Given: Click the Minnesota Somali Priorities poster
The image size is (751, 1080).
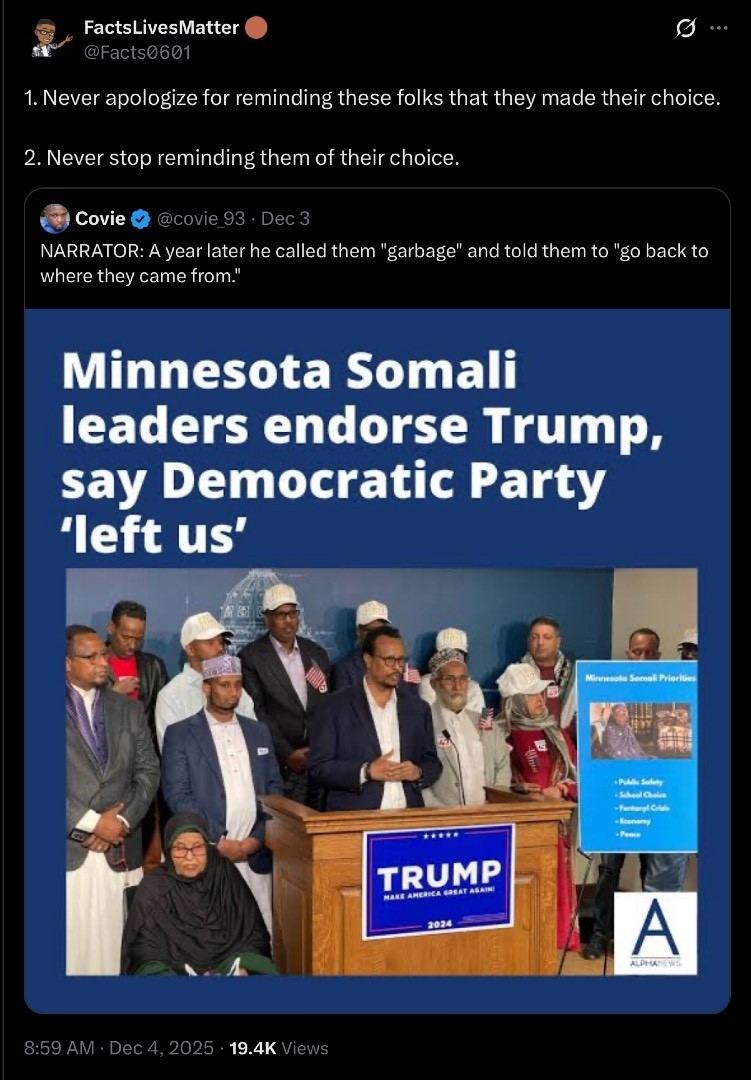Looking at the screenshot, I should 637,756.
